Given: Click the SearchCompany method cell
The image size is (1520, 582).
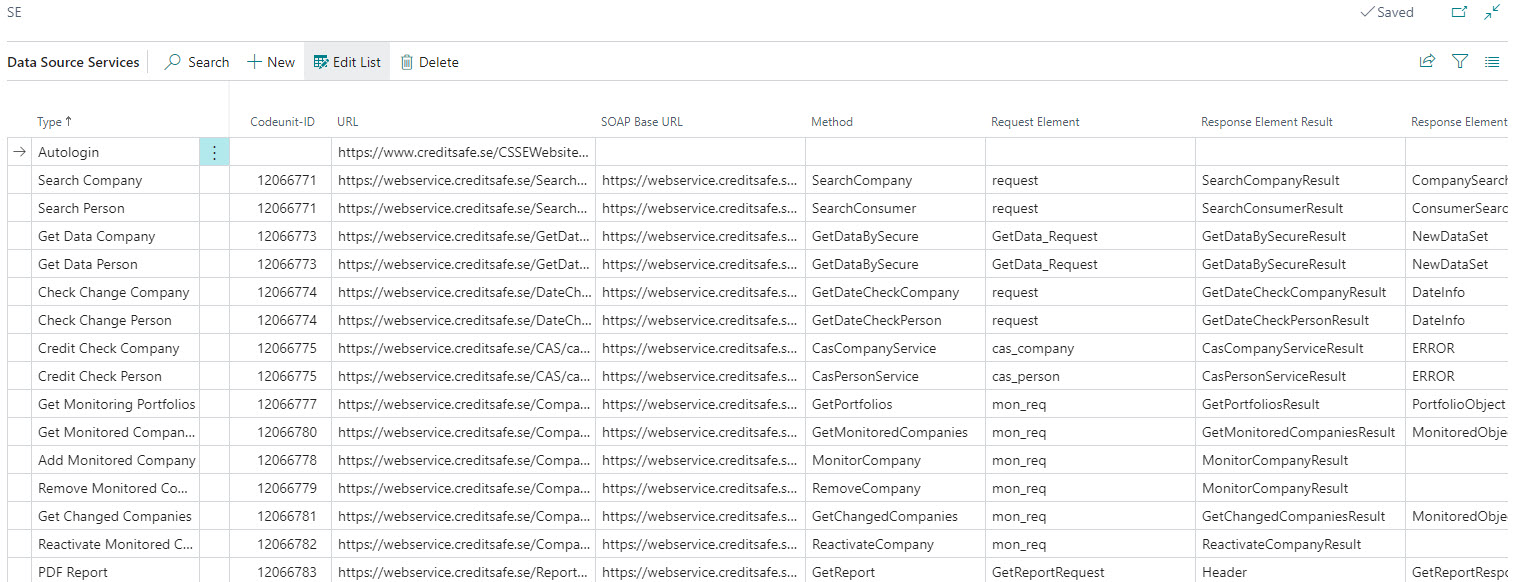Looking at the screenshot, I should (895, 181).
